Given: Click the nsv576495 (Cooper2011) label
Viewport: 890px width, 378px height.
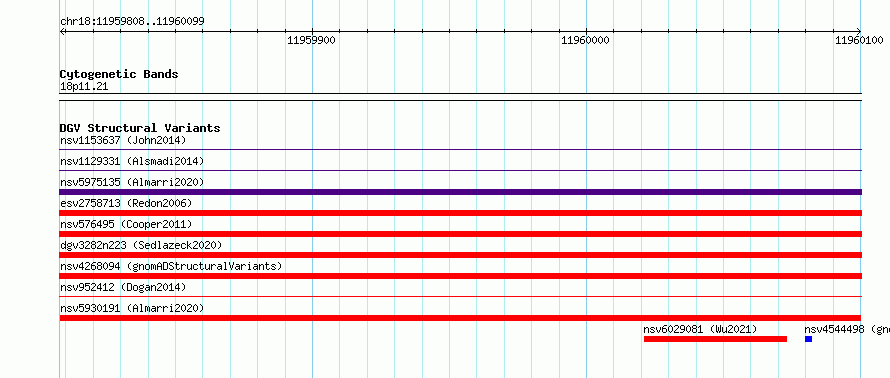Looking at the screenshot, I should pos(126,224).
